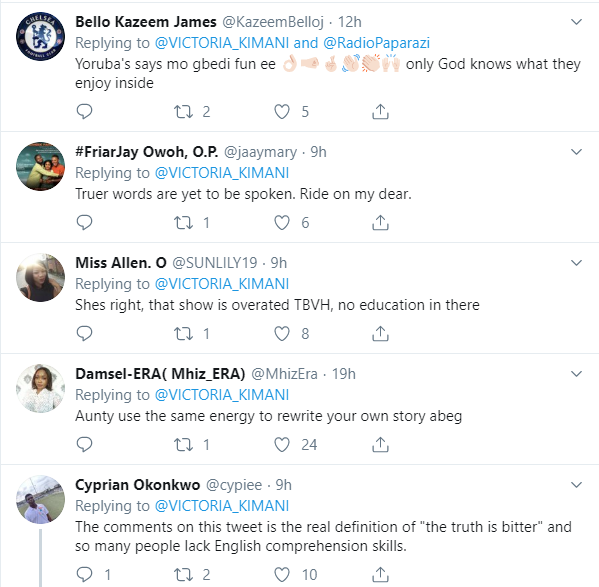Open more options for Bello Kazeem James's tweet

pyautogui.click(x=576, y=22)
